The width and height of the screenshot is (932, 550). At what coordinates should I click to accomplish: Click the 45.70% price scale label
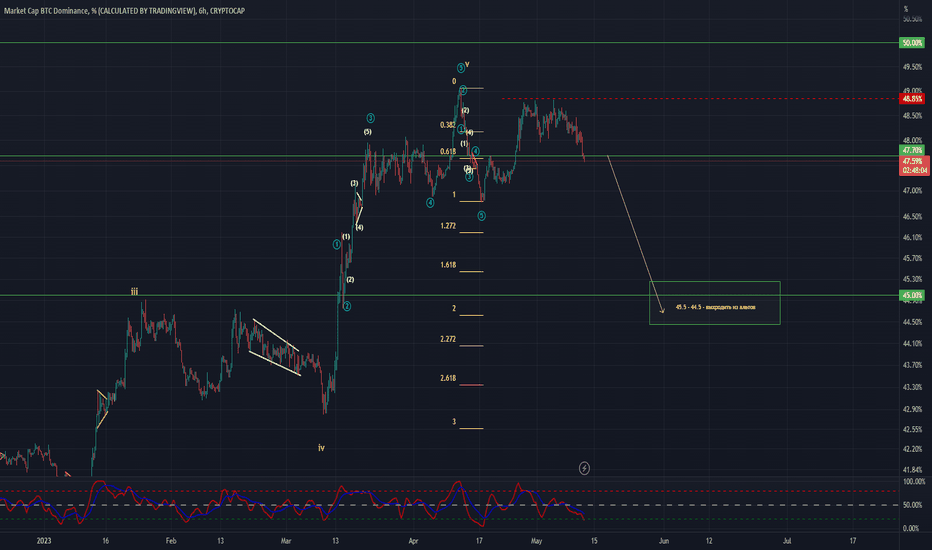(912, 258)
